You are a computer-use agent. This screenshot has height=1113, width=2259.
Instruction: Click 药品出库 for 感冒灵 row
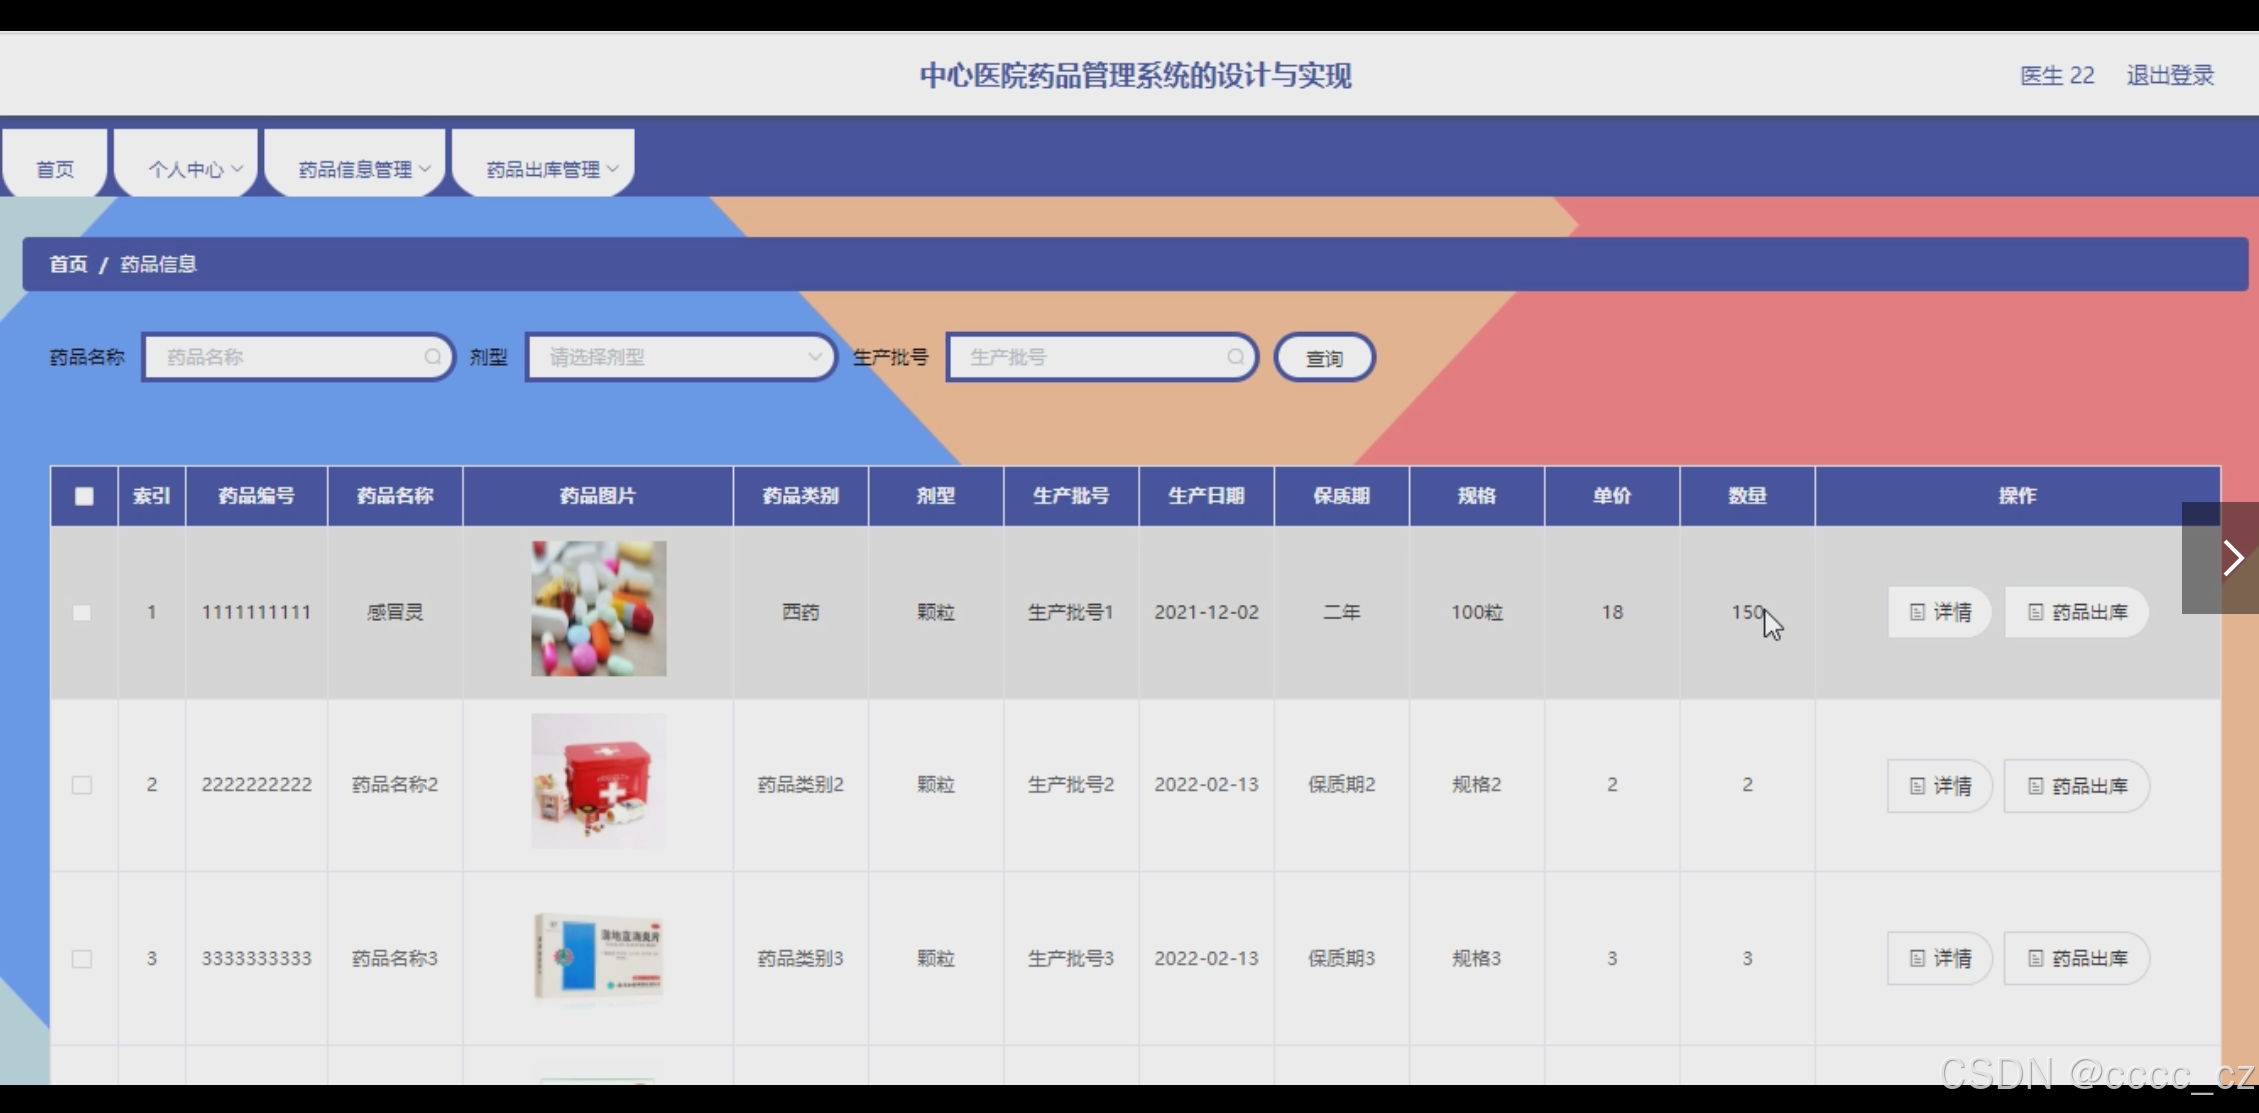tap(2076, 612)
